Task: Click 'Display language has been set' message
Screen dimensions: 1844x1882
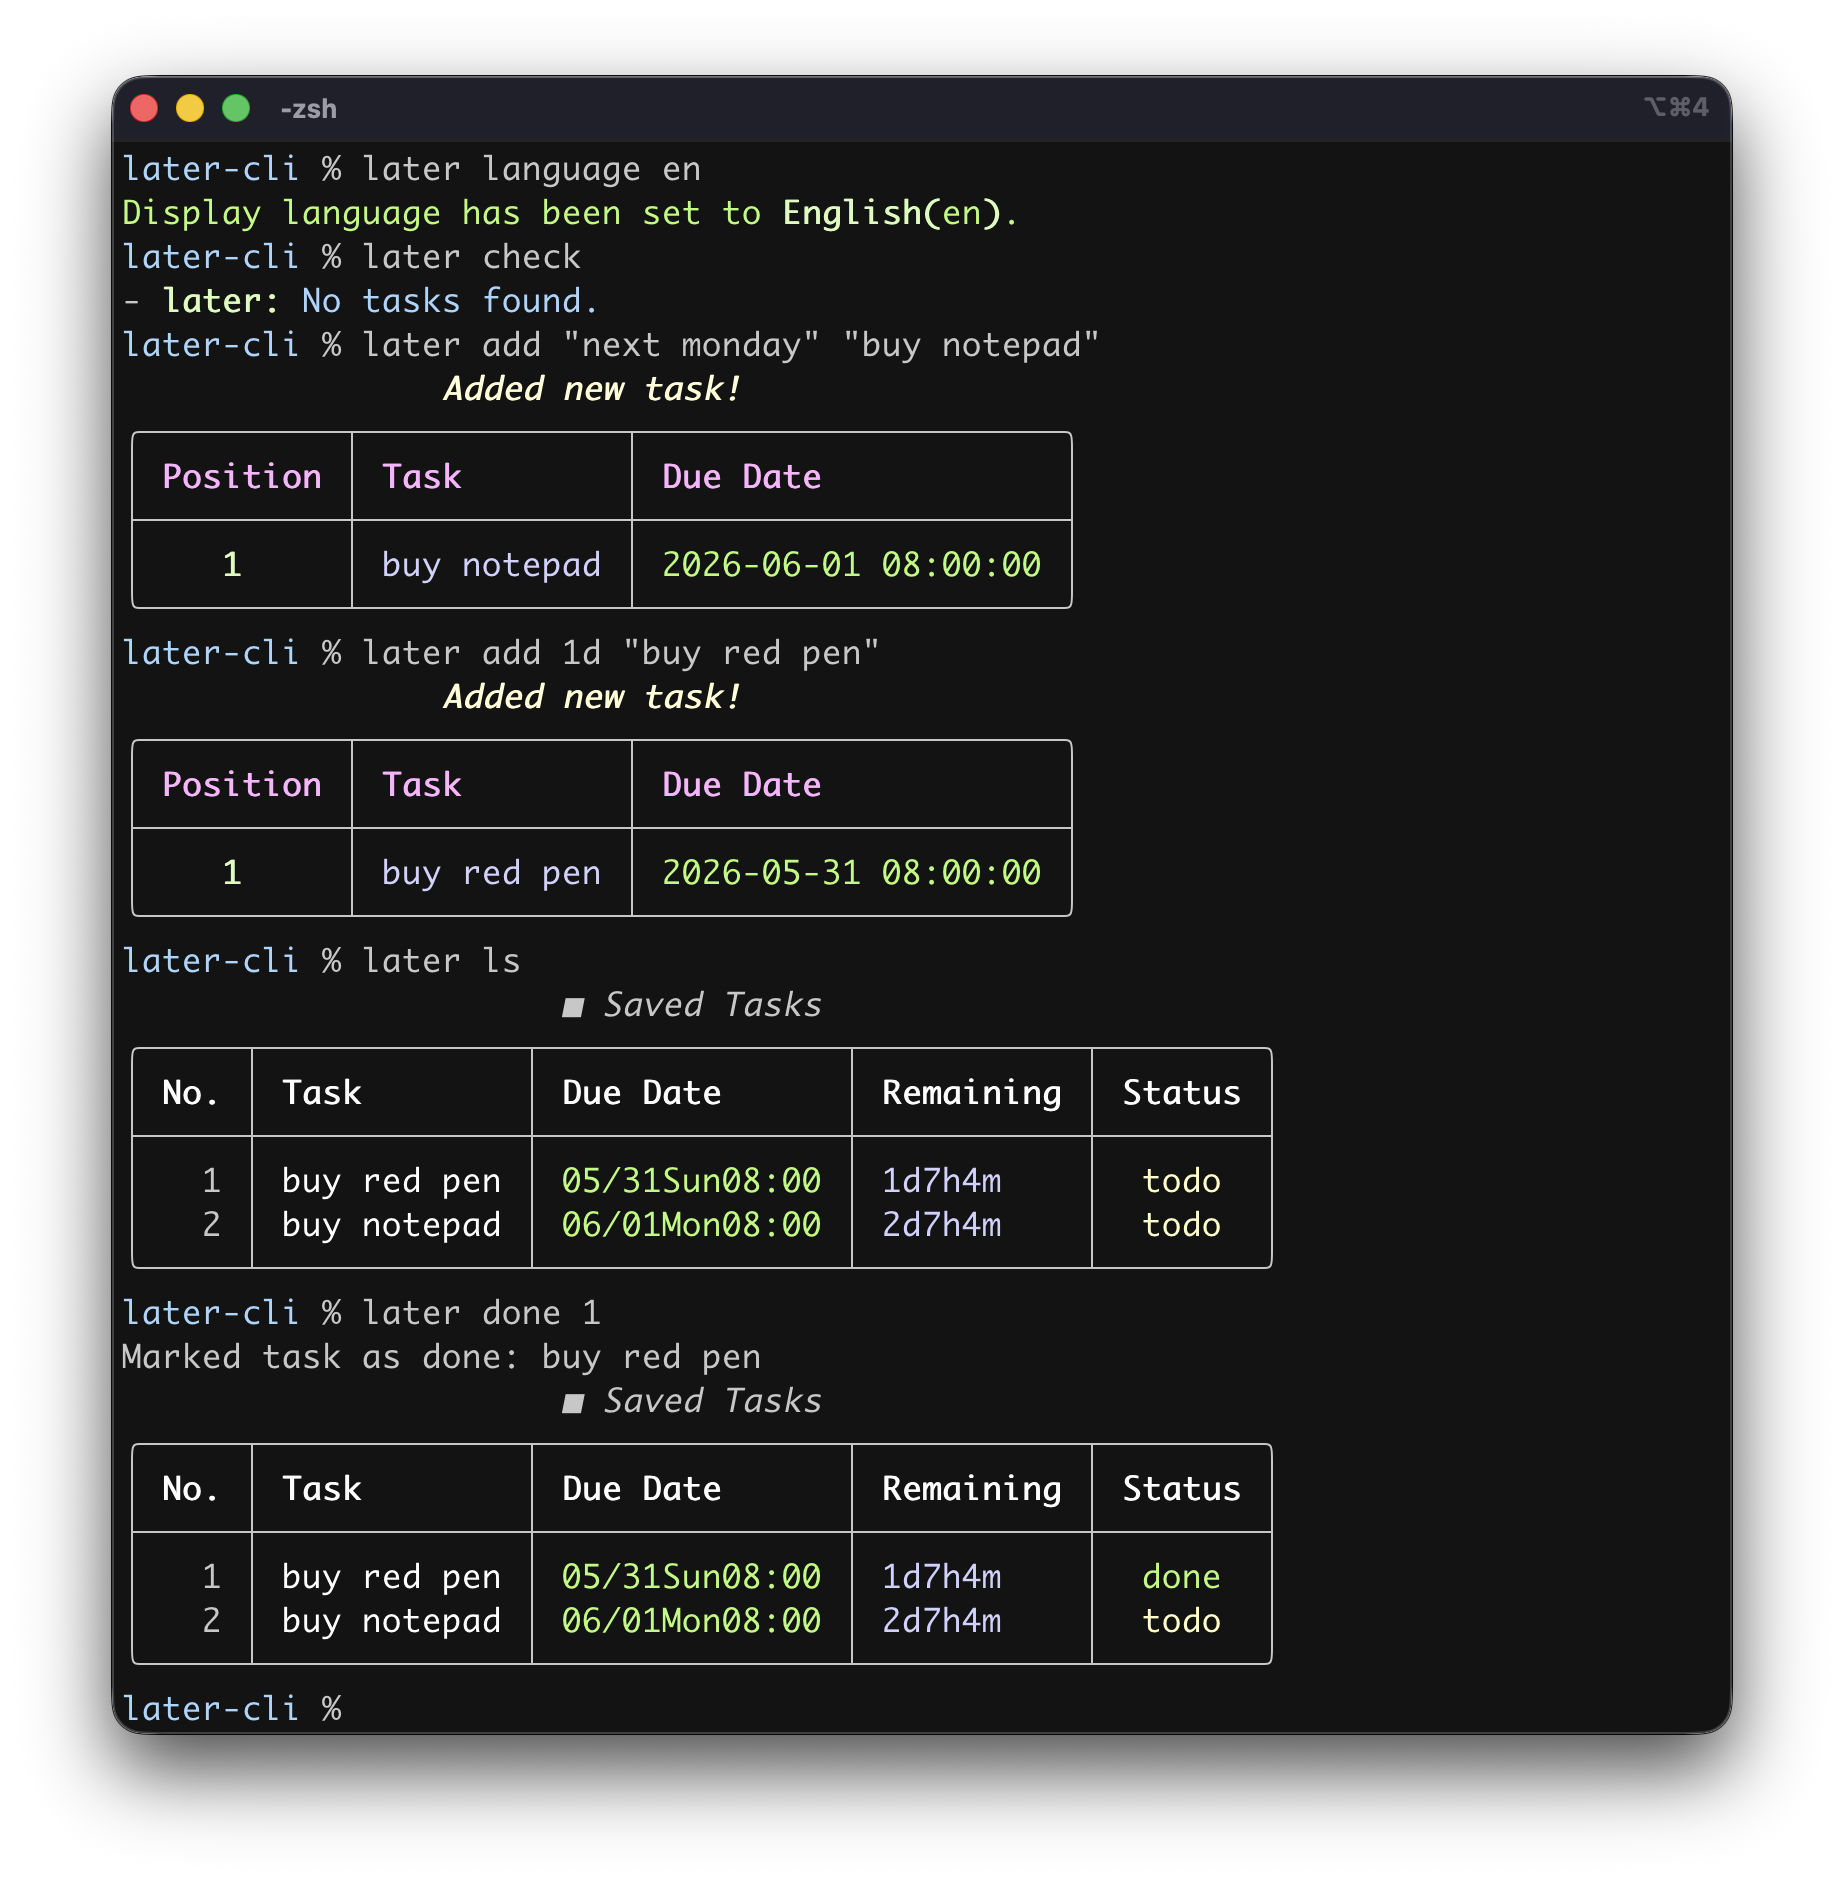Action: click(570, 213)
